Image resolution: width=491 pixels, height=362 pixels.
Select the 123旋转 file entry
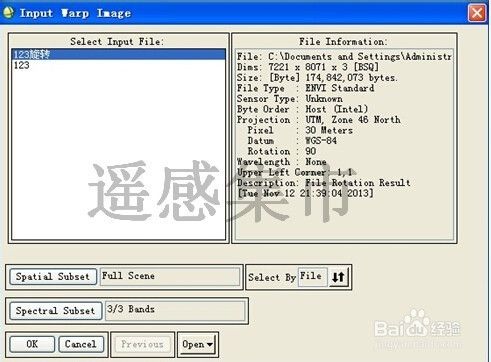(118, 54)
